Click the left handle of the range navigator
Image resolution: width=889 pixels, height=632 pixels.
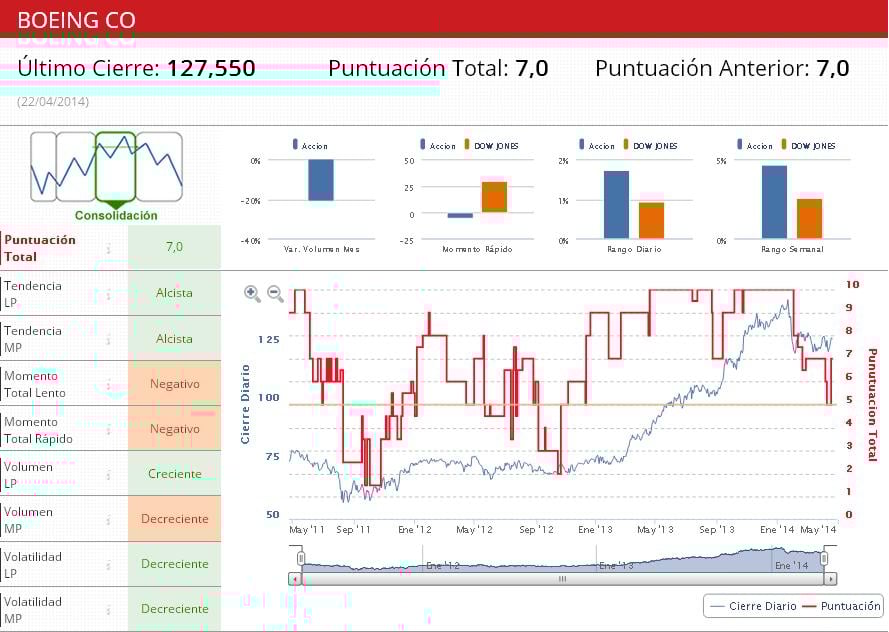[x=301, y=559]
